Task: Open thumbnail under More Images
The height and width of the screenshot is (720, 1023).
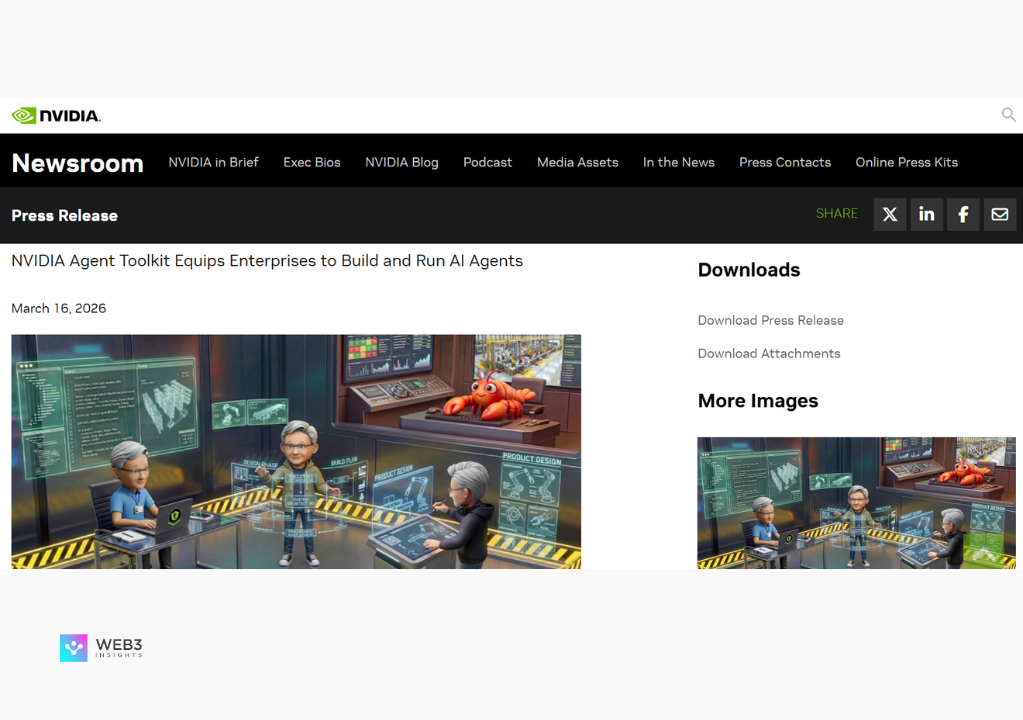Action: pyautogui.click(x=856, y=502)
